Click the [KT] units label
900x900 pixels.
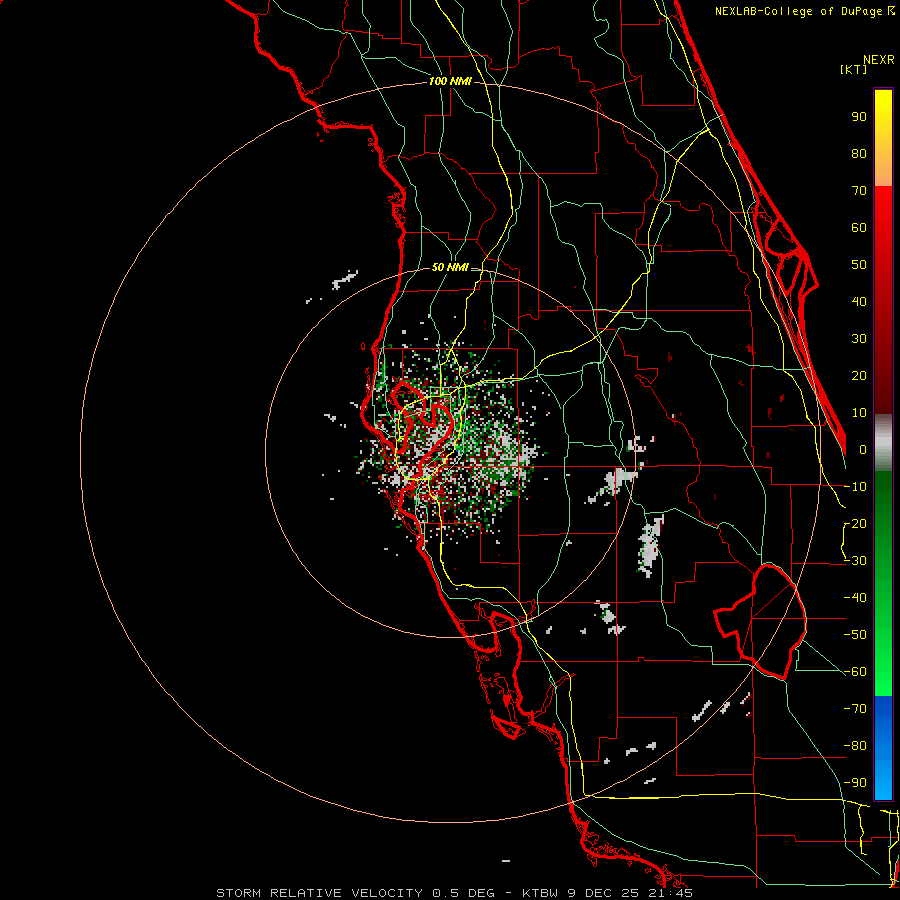click(854, 69)
